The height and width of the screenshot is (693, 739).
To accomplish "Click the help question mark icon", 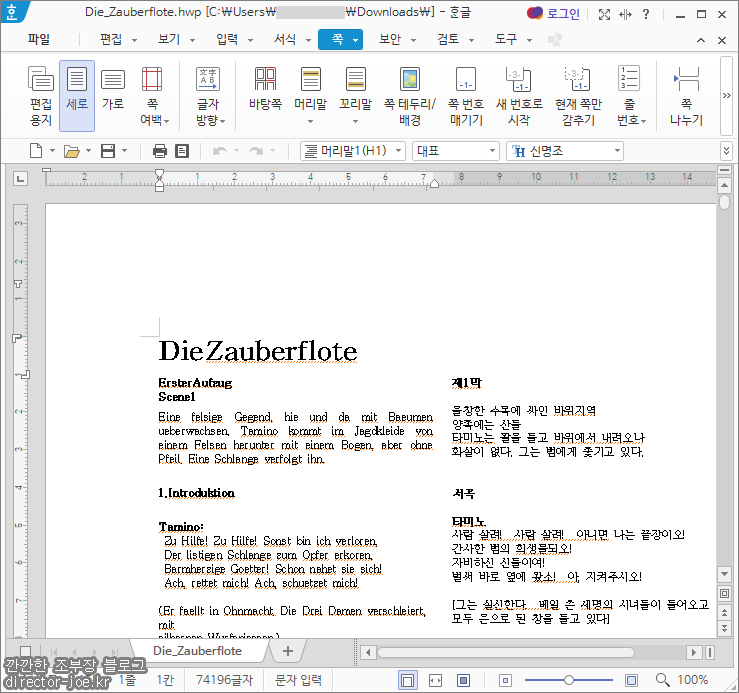I will click(646, 14).
